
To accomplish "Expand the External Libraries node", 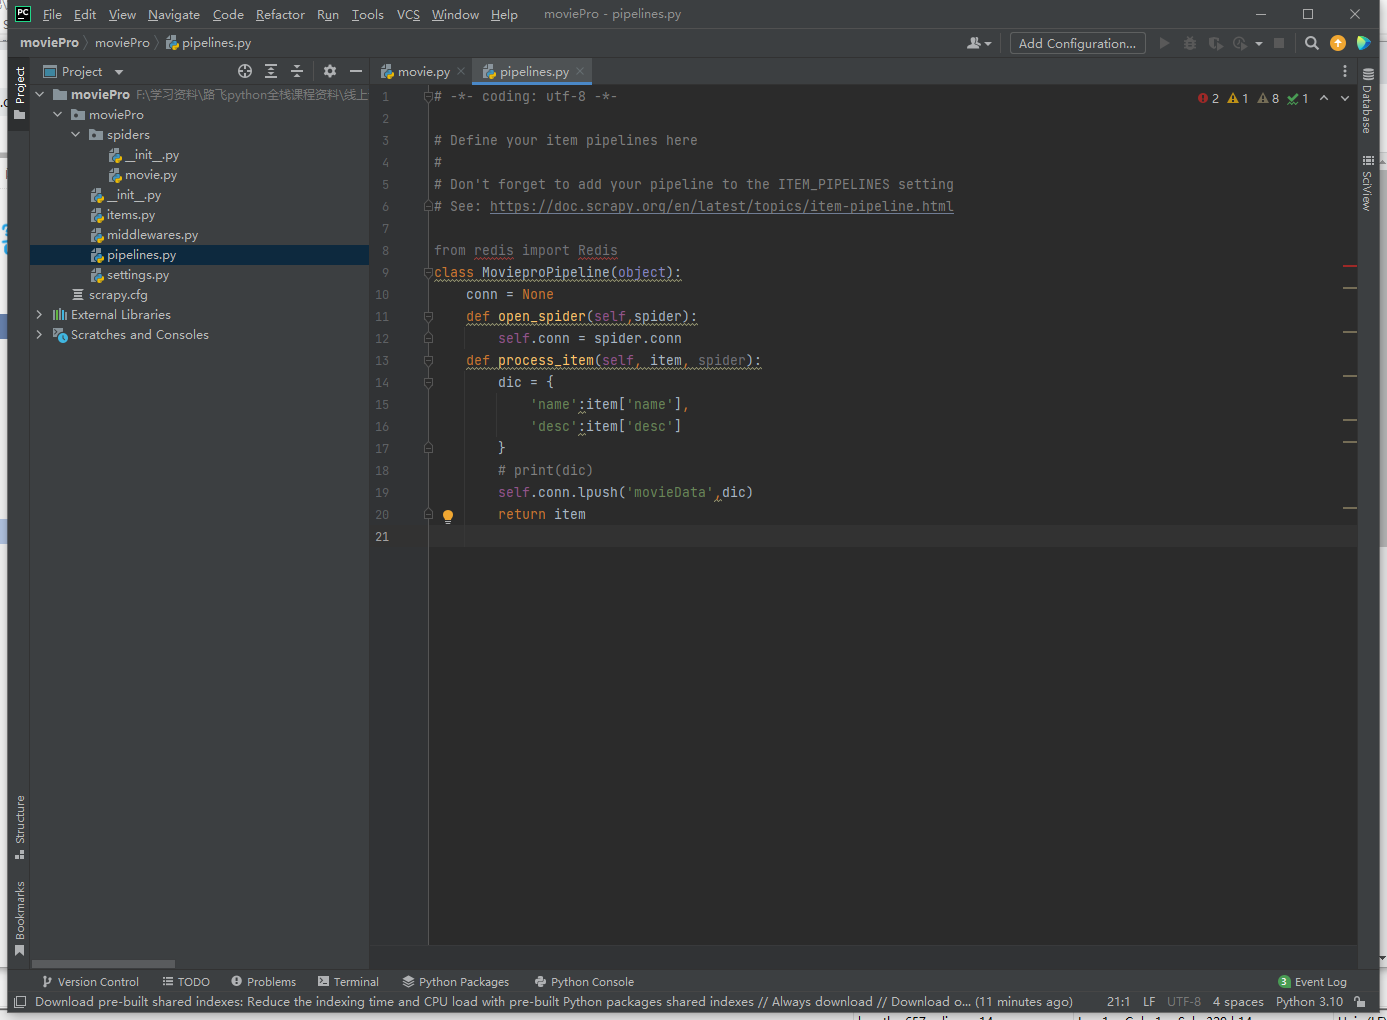I will [40, 315].
